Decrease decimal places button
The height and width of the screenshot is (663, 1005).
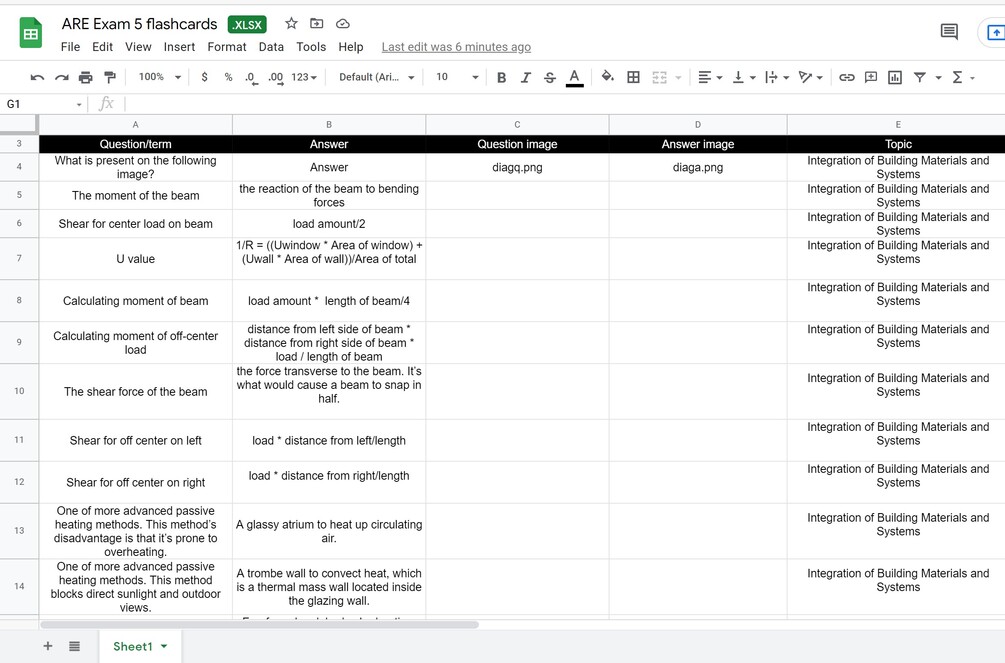tap(251, 78)
